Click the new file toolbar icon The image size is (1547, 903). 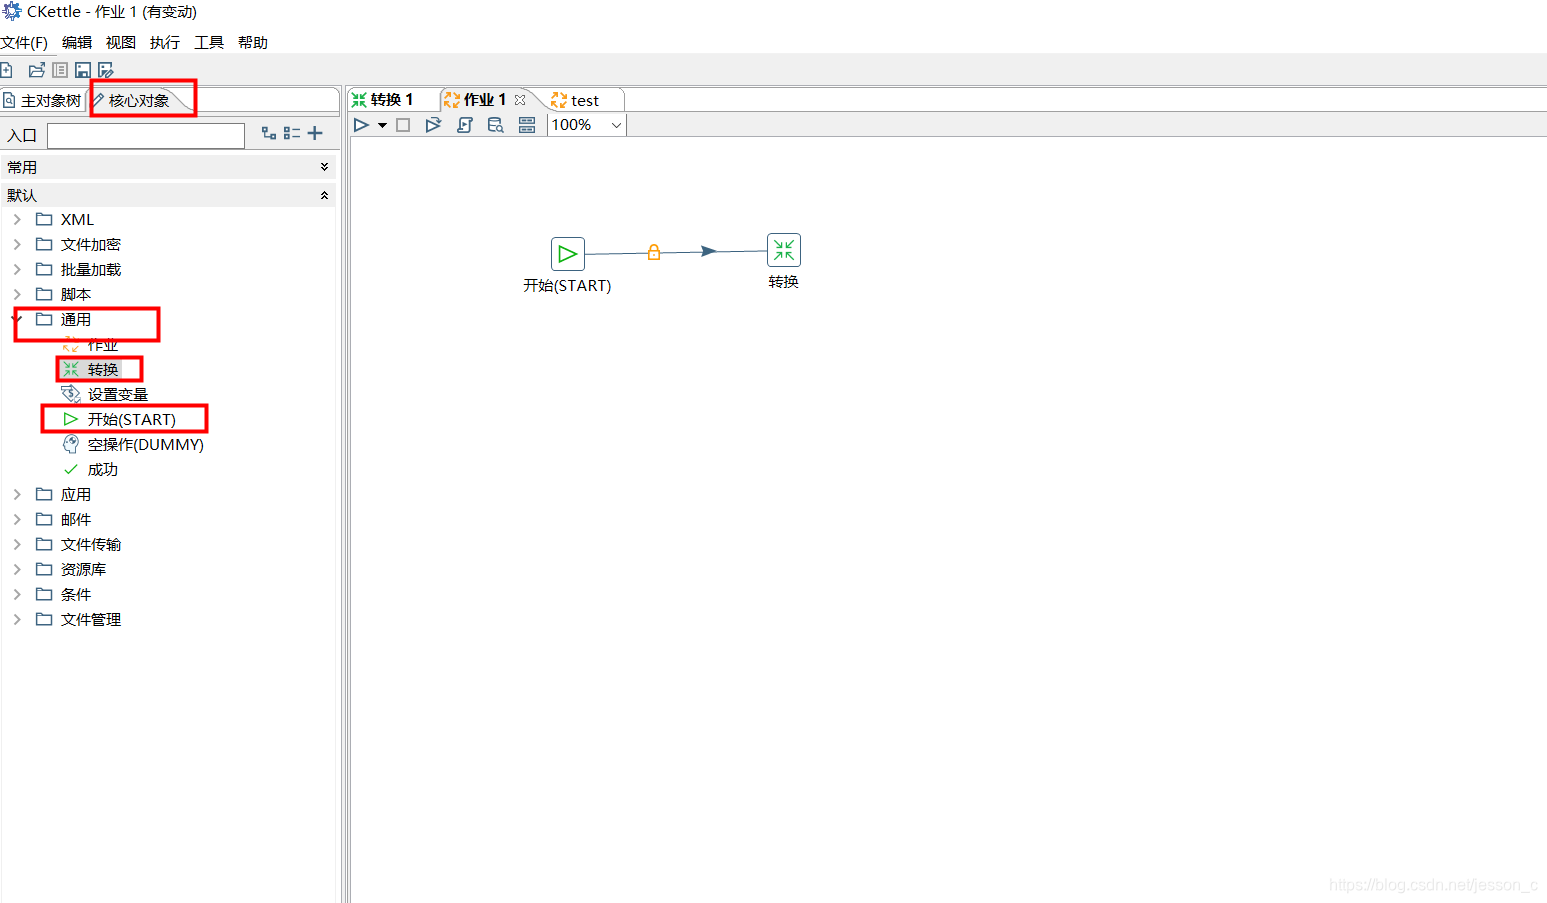coord(6,70)
